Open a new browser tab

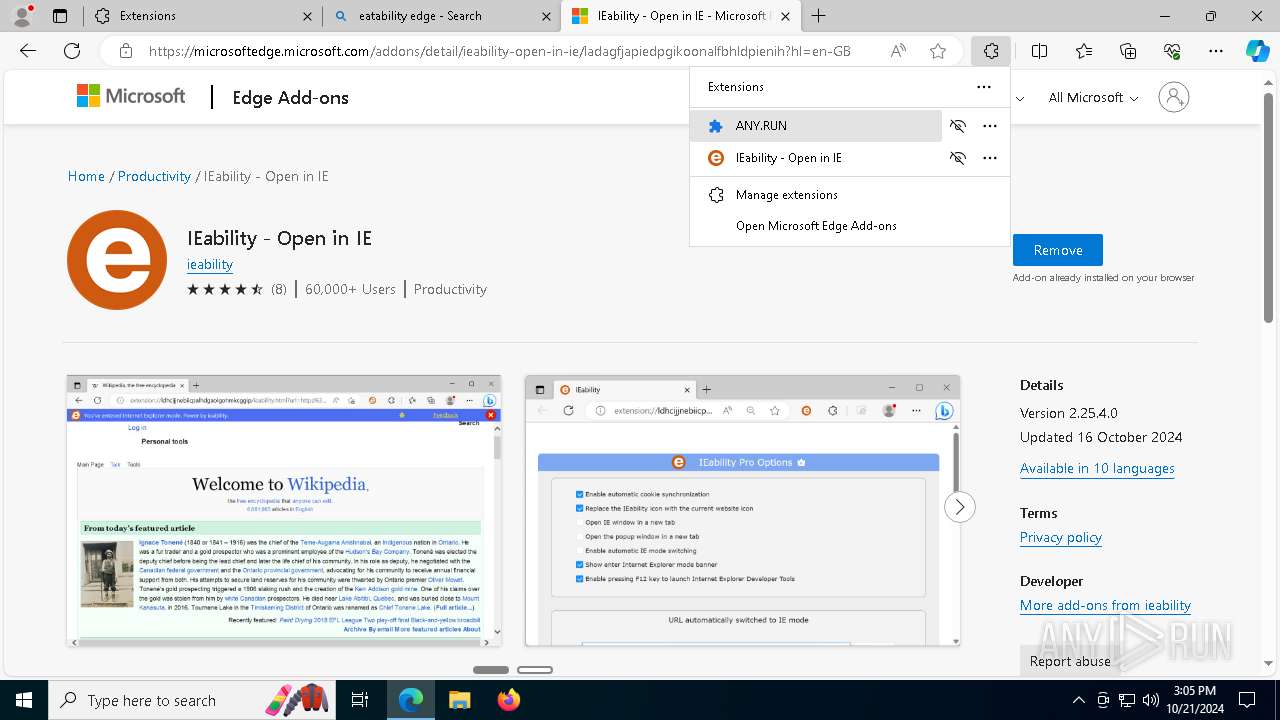coord(819,16)
